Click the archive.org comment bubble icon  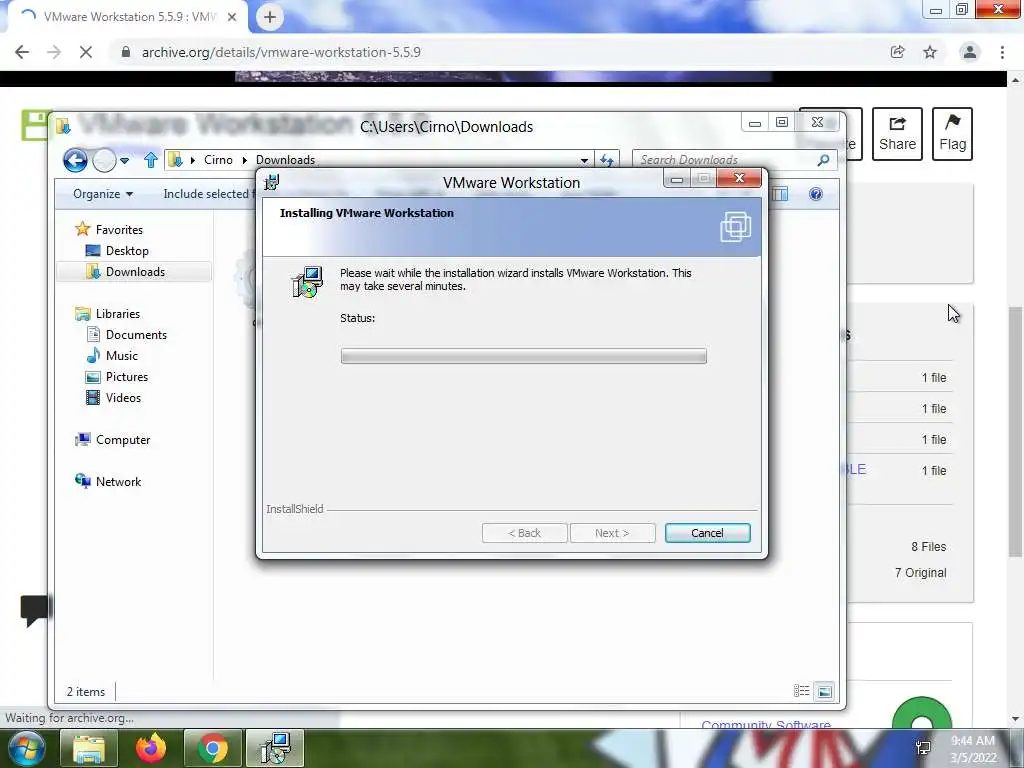[x=34, y=610]
